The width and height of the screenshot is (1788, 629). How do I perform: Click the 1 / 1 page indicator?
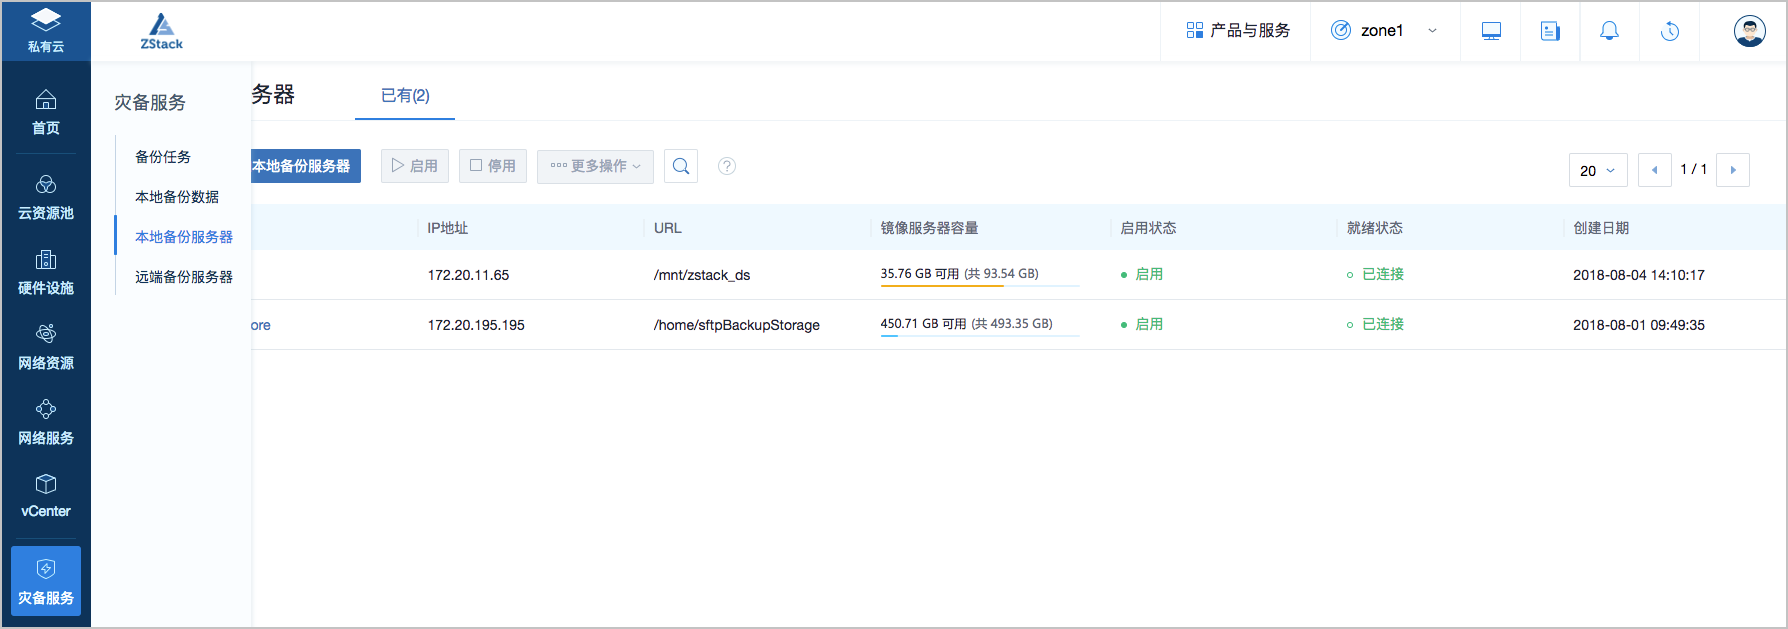pos(1694,169)
